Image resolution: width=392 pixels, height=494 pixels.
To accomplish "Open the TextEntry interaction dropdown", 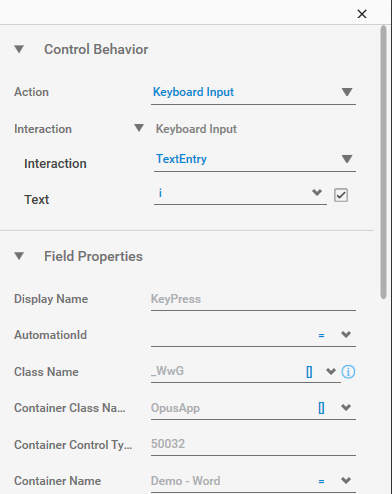I will pyautogui.click(x=255, y=159).
